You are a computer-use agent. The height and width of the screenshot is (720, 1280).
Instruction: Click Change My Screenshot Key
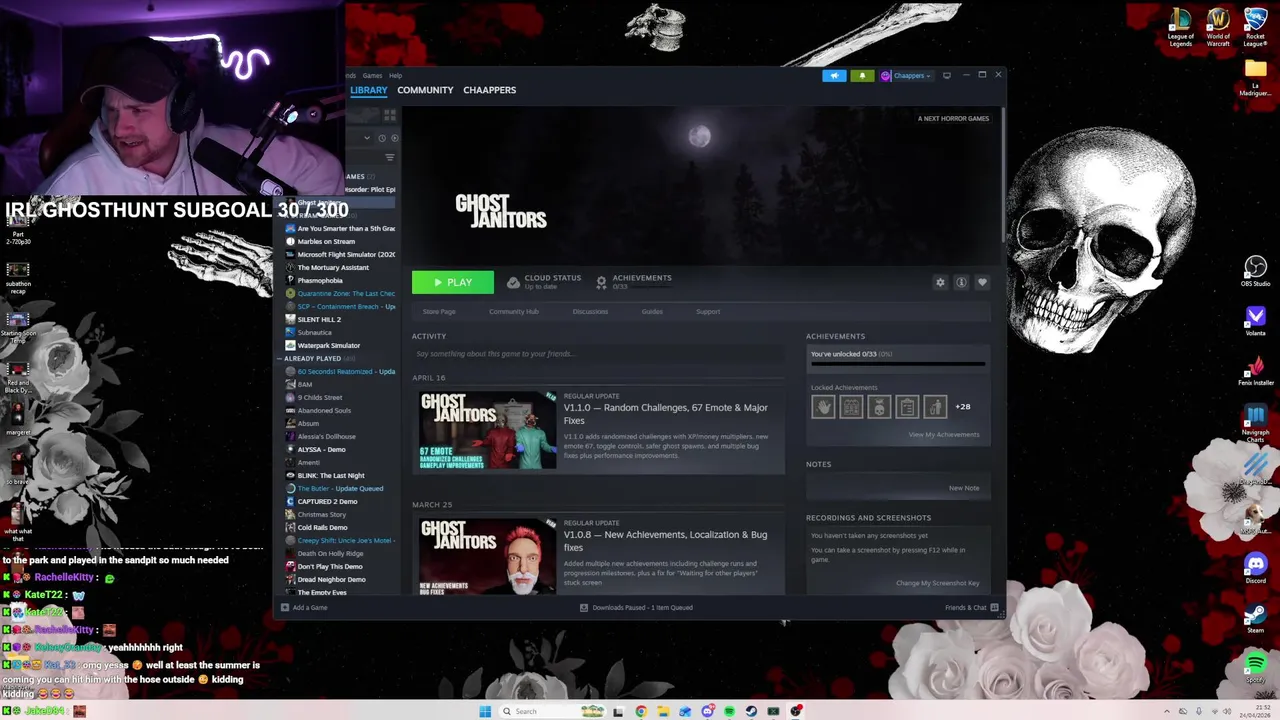pyautogui.click(x=937, y=583)
